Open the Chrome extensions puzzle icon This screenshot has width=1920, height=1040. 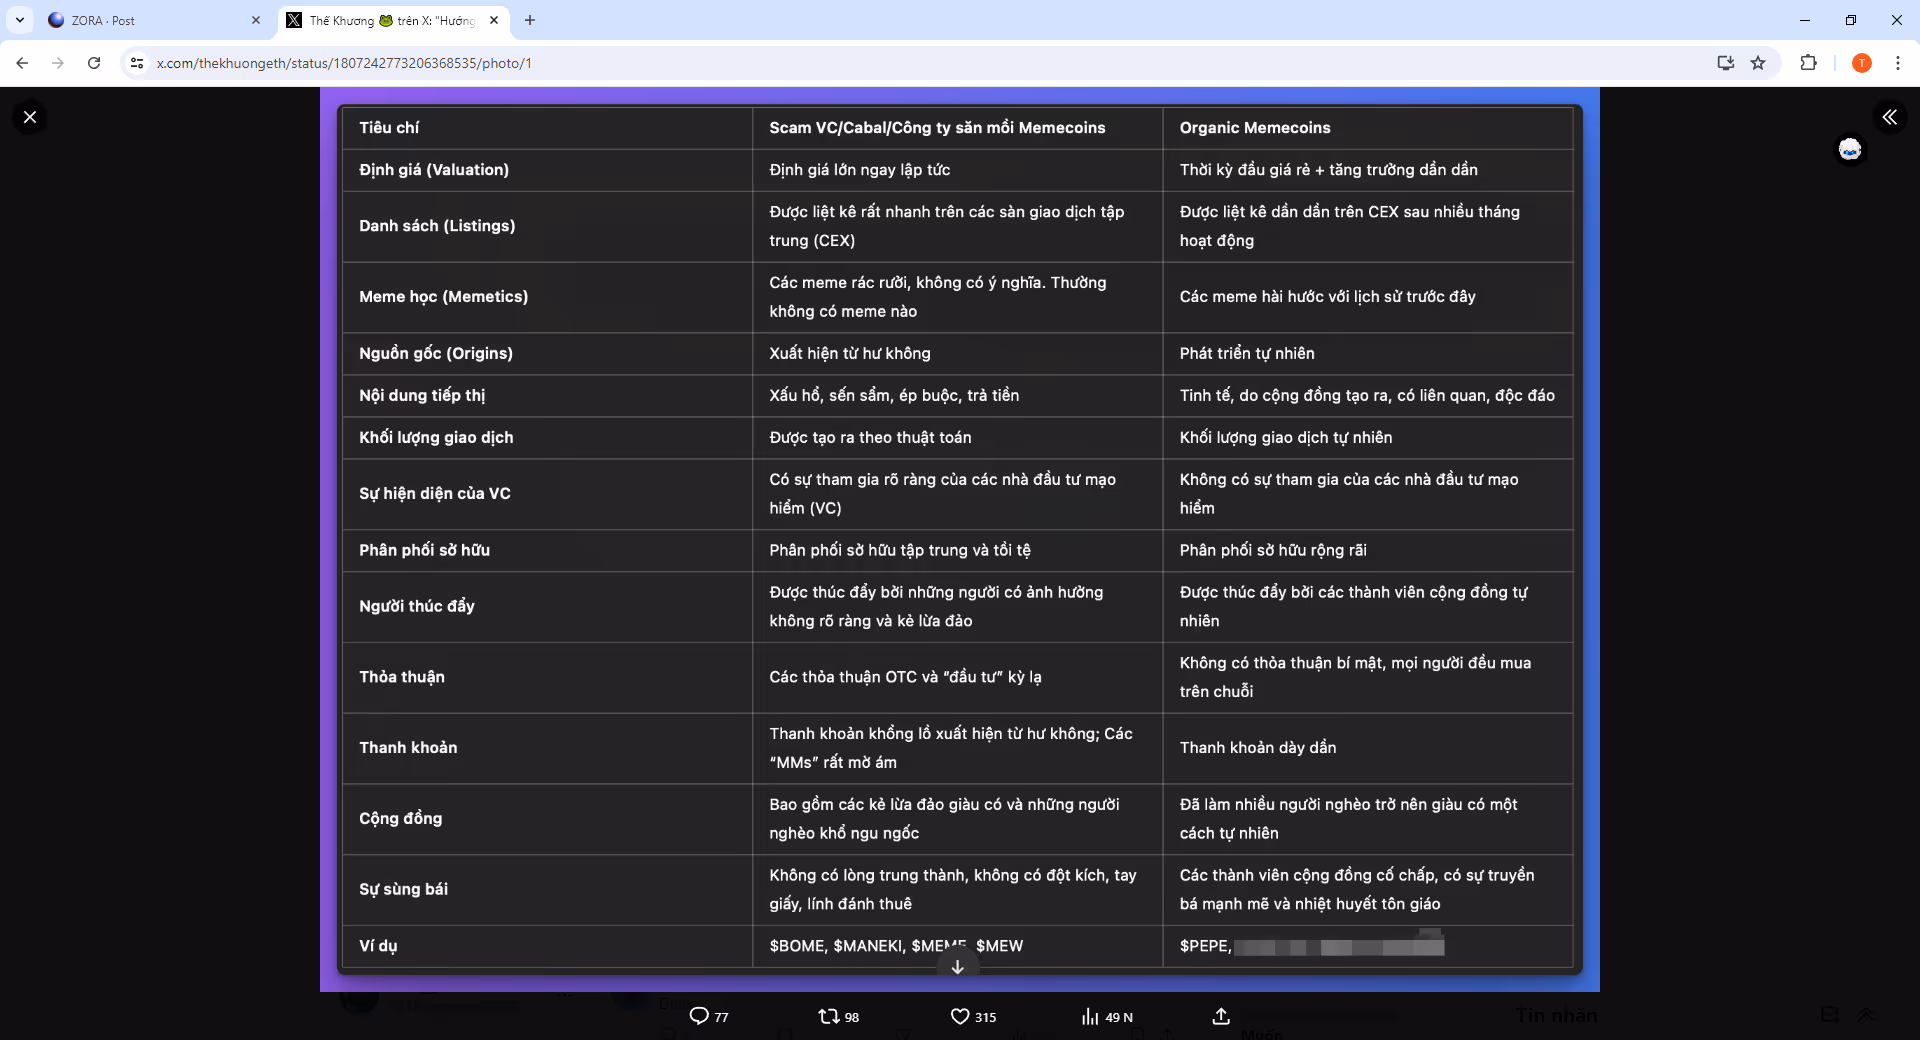tap(1808, 63)
